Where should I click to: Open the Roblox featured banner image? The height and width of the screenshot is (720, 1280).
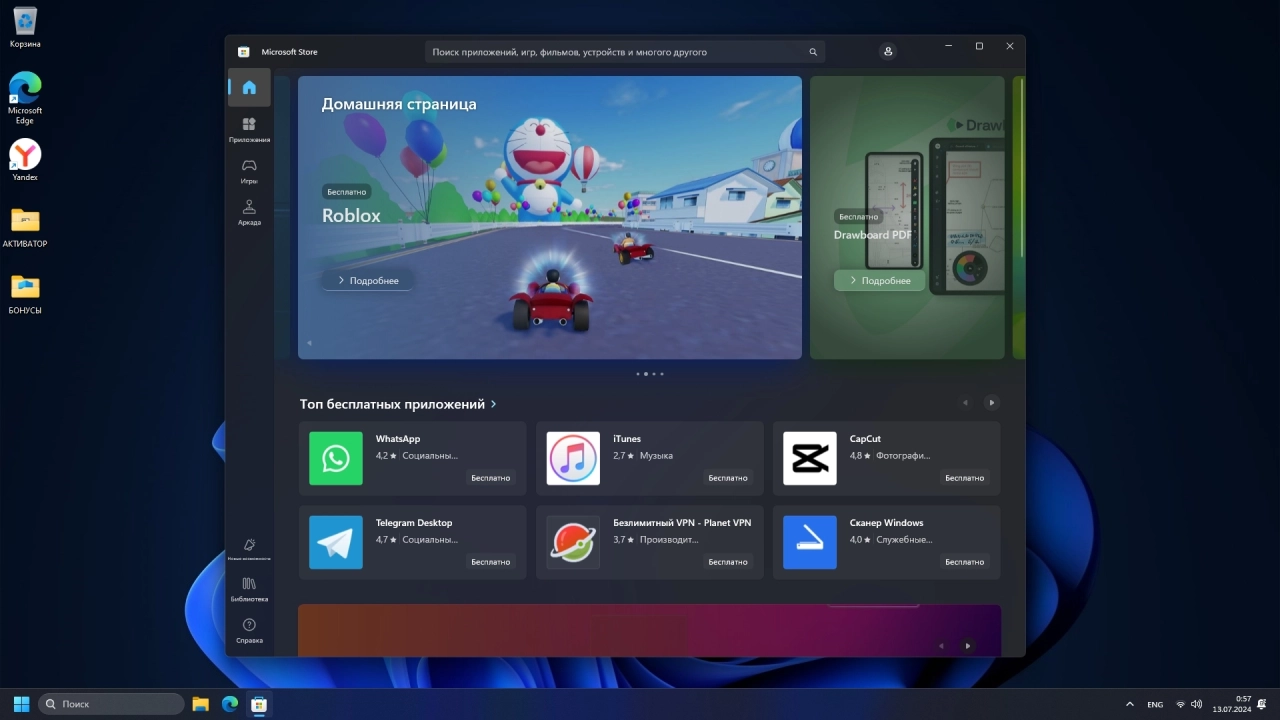coord(550,217)
